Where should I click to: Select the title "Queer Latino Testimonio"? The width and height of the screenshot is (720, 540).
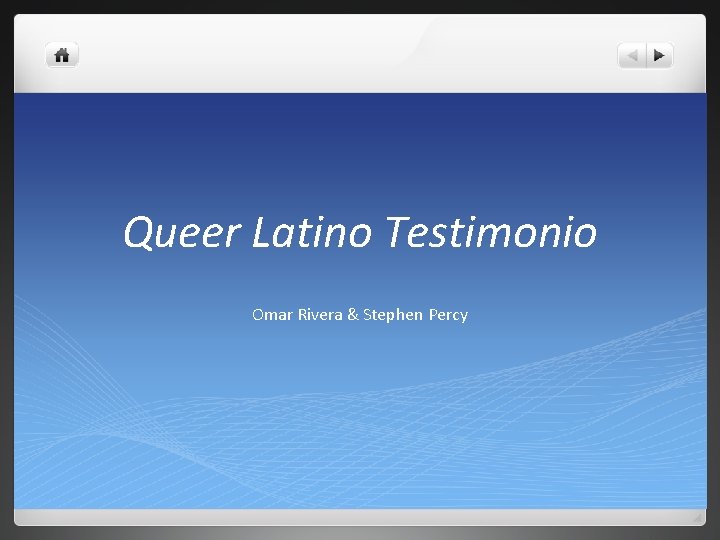(x=360, y=232)
